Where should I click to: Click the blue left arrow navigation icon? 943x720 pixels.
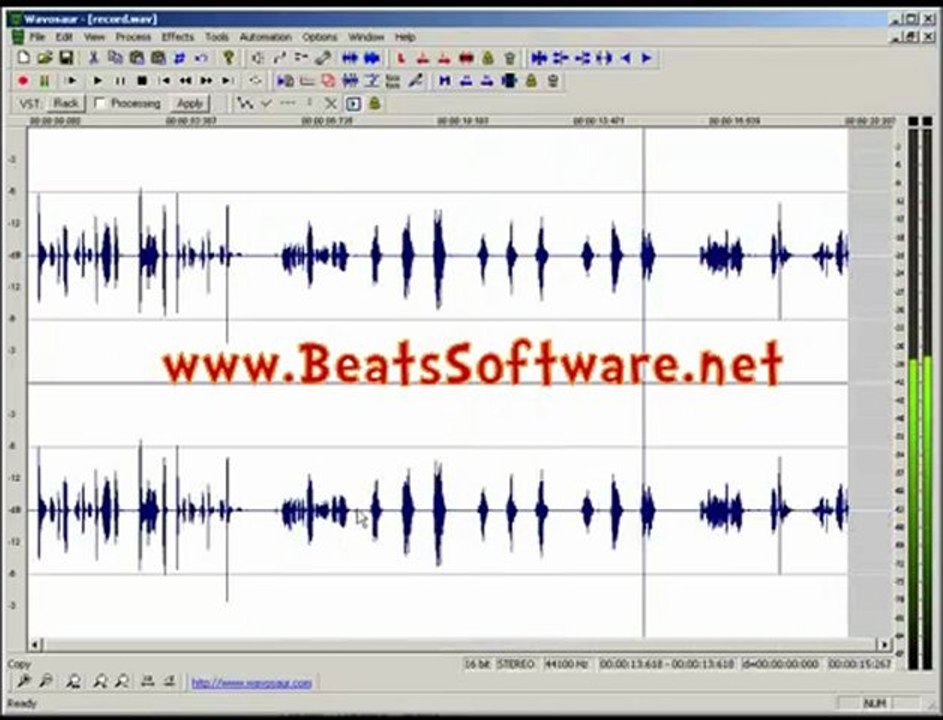pyautogui.click(x=625, y=58)
